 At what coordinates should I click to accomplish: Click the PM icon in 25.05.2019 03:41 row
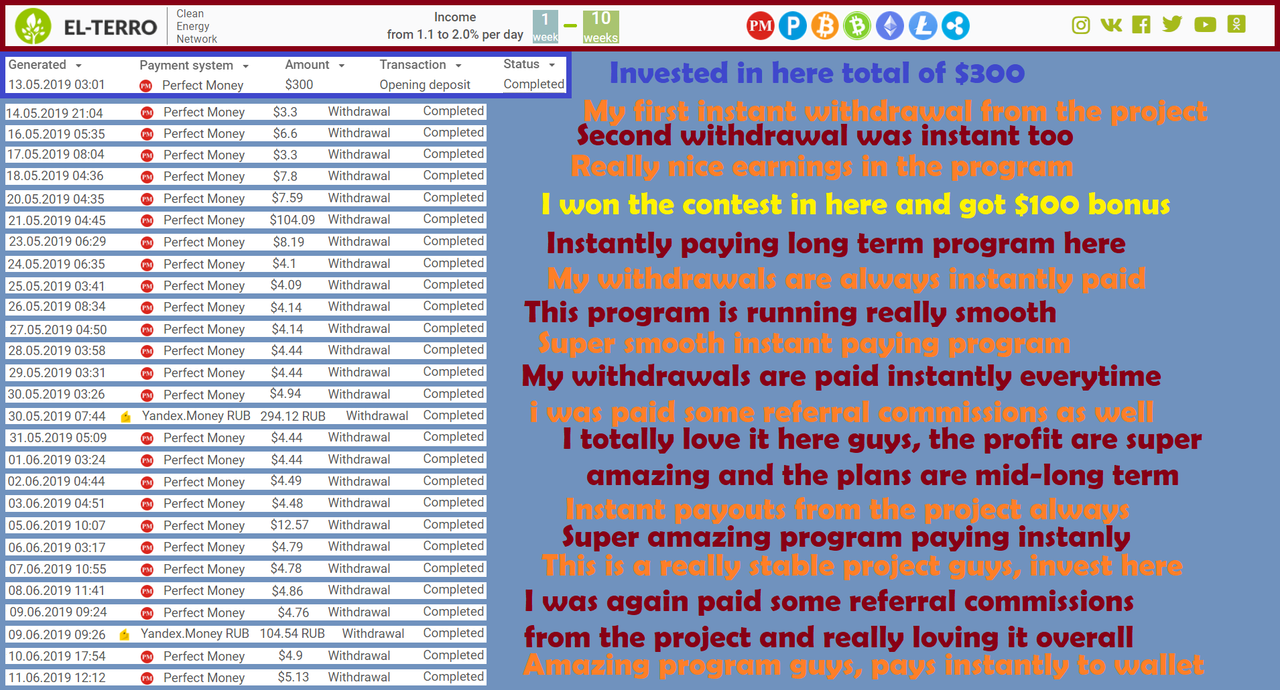[147, 286]
